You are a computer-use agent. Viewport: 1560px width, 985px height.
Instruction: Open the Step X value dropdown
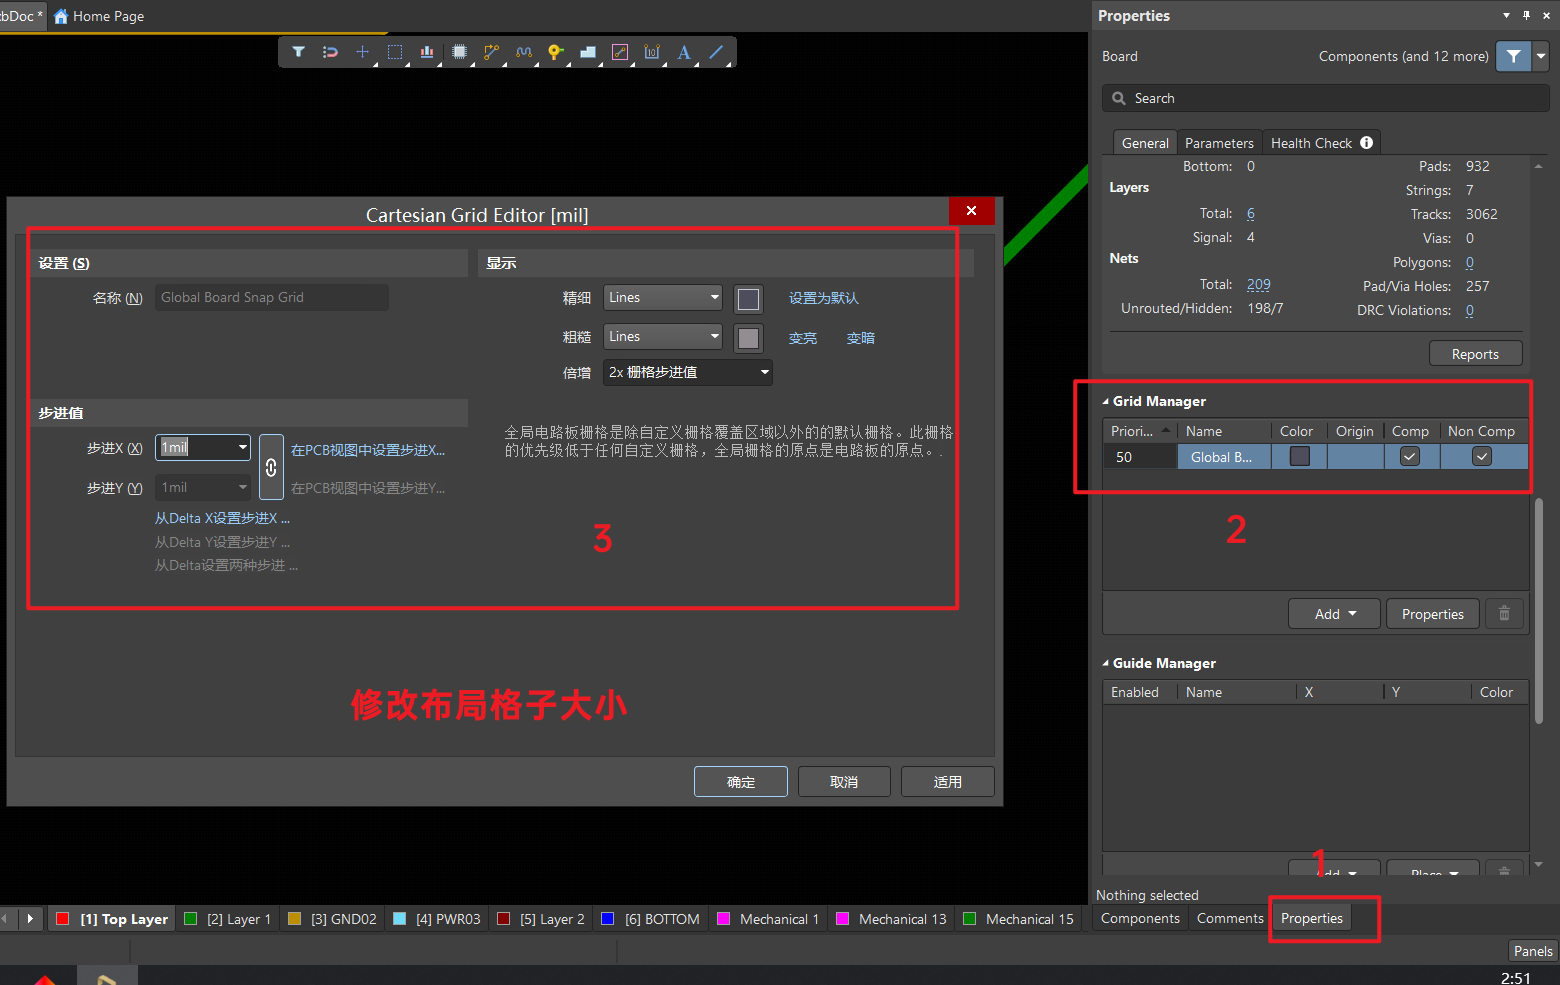[242, 448]
